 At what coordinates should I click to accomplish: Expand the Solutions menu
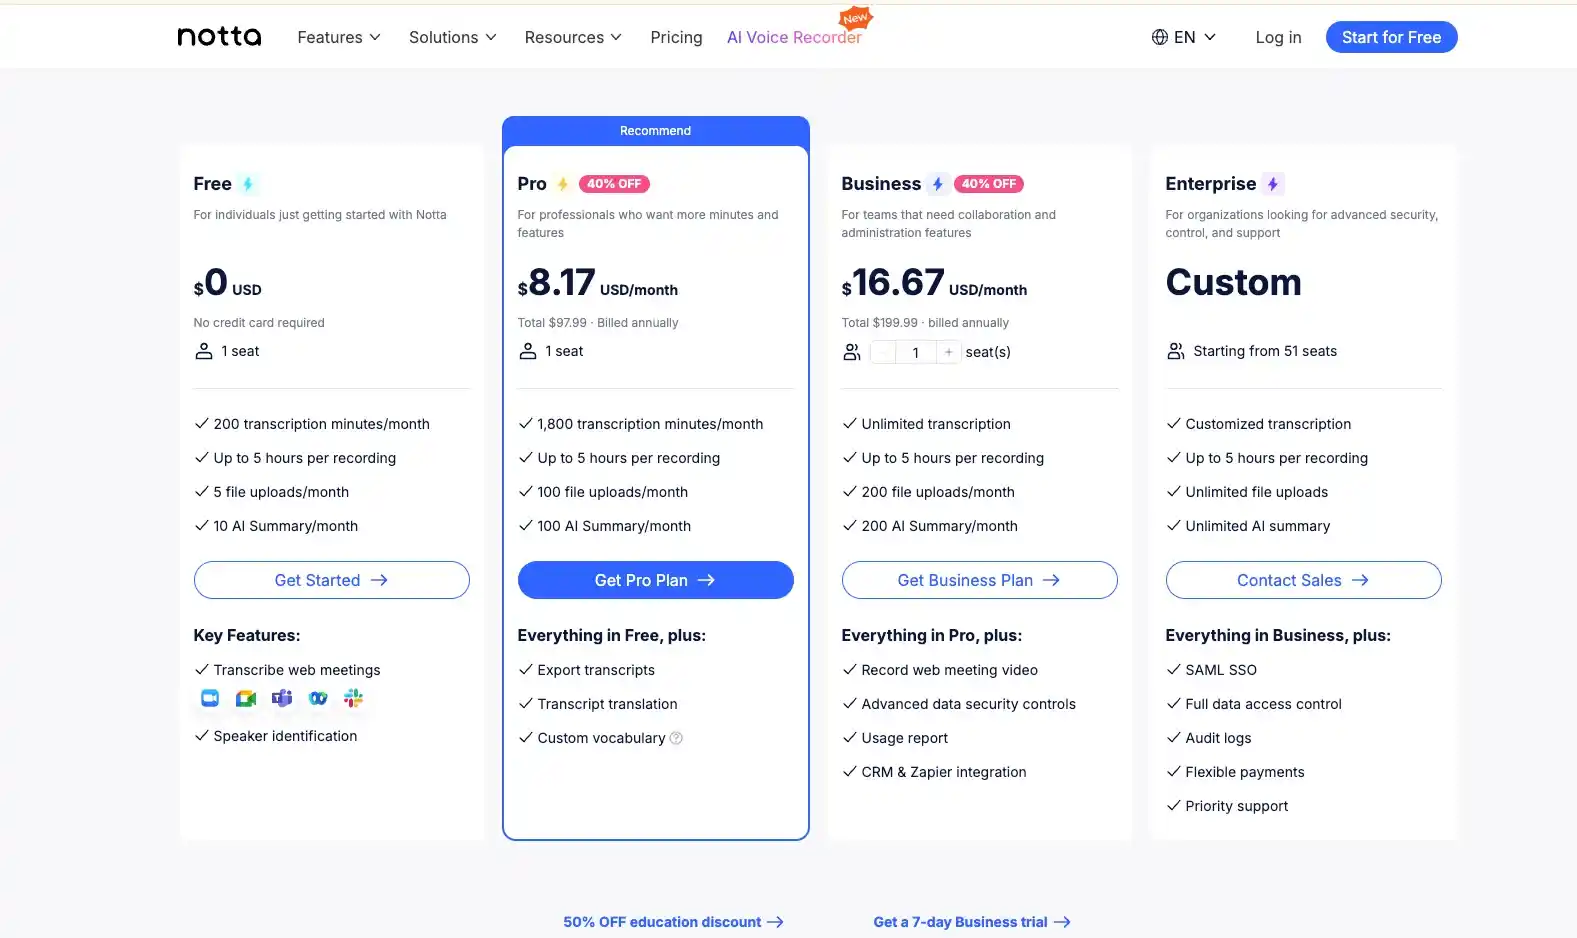(453, 37)
